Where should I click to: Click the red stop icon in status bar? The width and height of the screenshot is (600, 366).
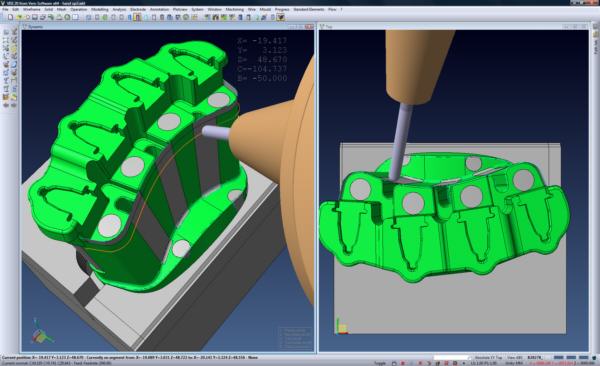click(x=403, y=363)
